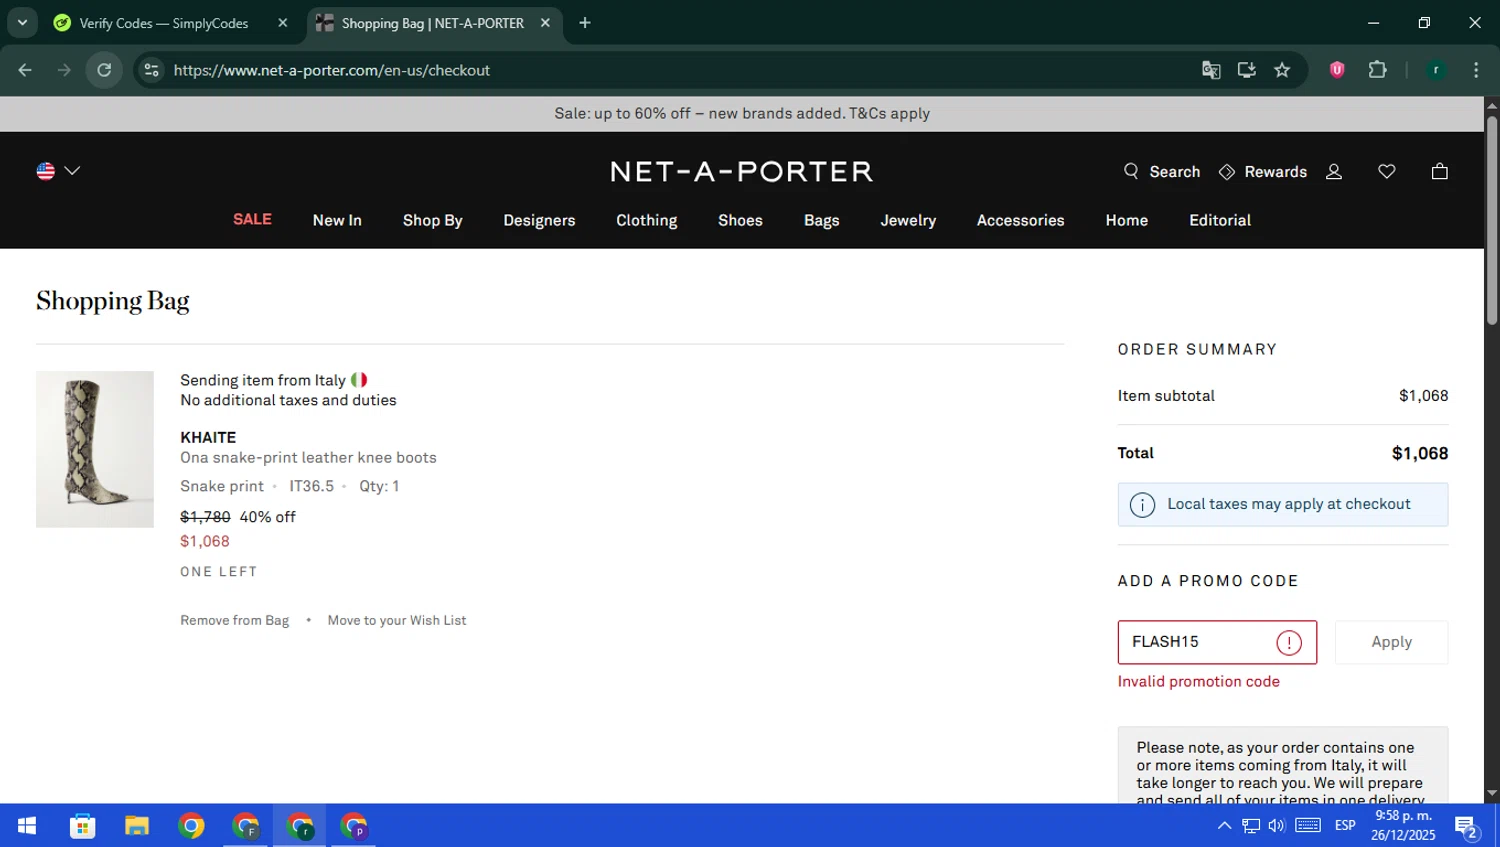
Task: Open the account profile icon
Action: pyautogui.click(x=1334, y=172)
